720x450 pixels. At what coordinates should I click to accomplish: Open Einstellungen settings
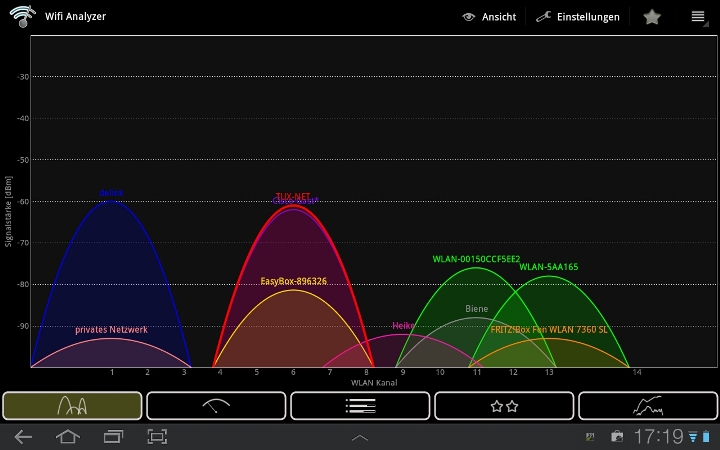pyautogui.click(x=577, y=17)
